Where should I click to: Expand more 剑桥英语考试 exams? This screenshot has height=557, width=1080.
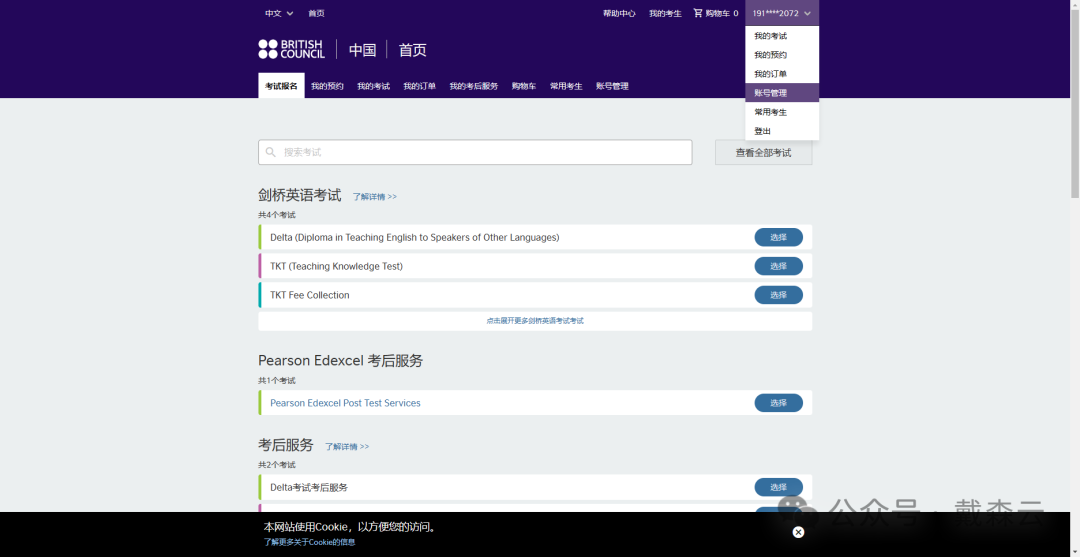point(535,321)
